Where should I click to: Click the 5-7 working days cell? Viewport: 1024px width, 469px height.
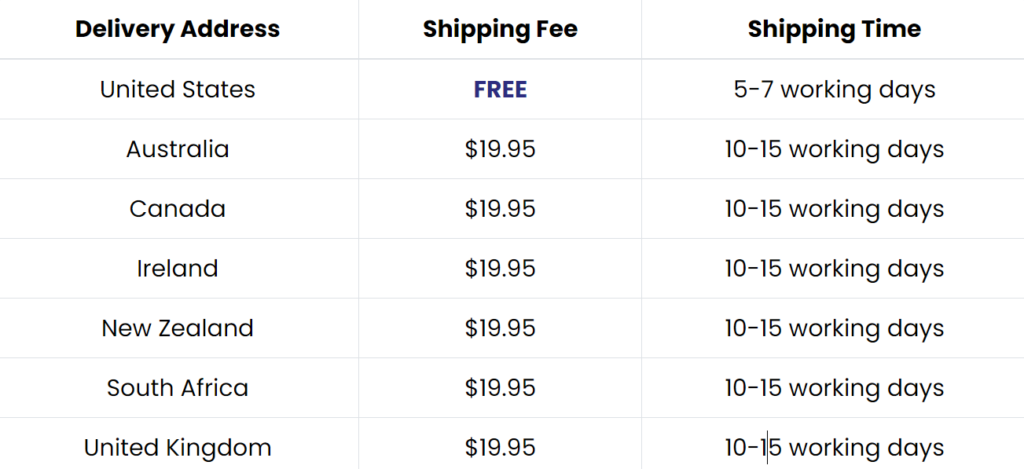(x=835, y=89)
